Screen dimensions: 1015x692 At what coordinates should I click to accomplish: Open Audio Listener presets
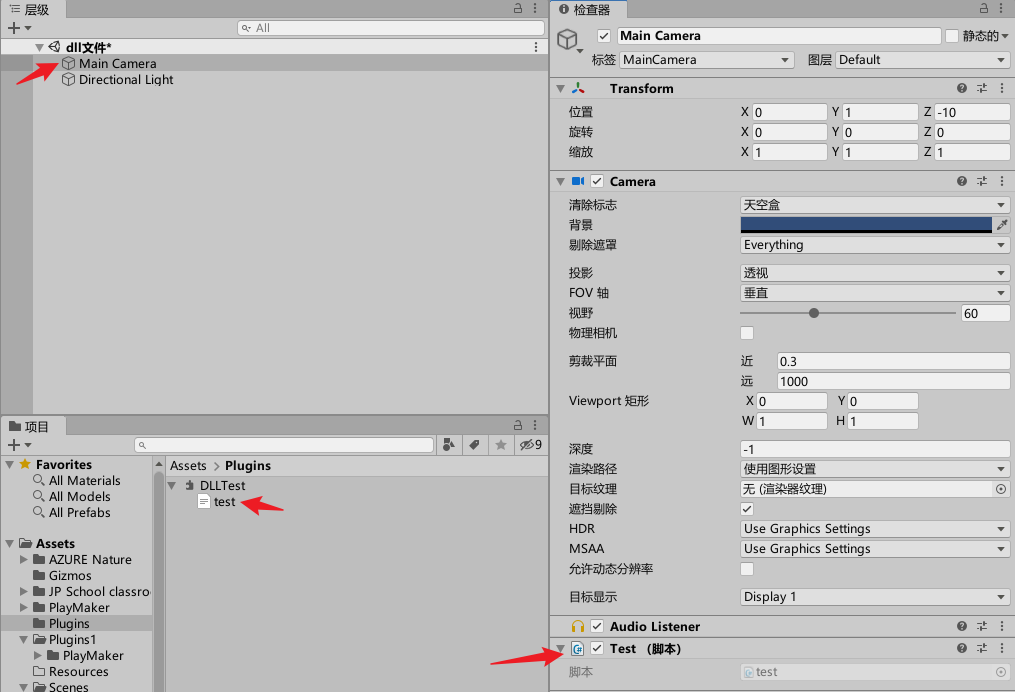pyautogui.click(x=982, y=626)
